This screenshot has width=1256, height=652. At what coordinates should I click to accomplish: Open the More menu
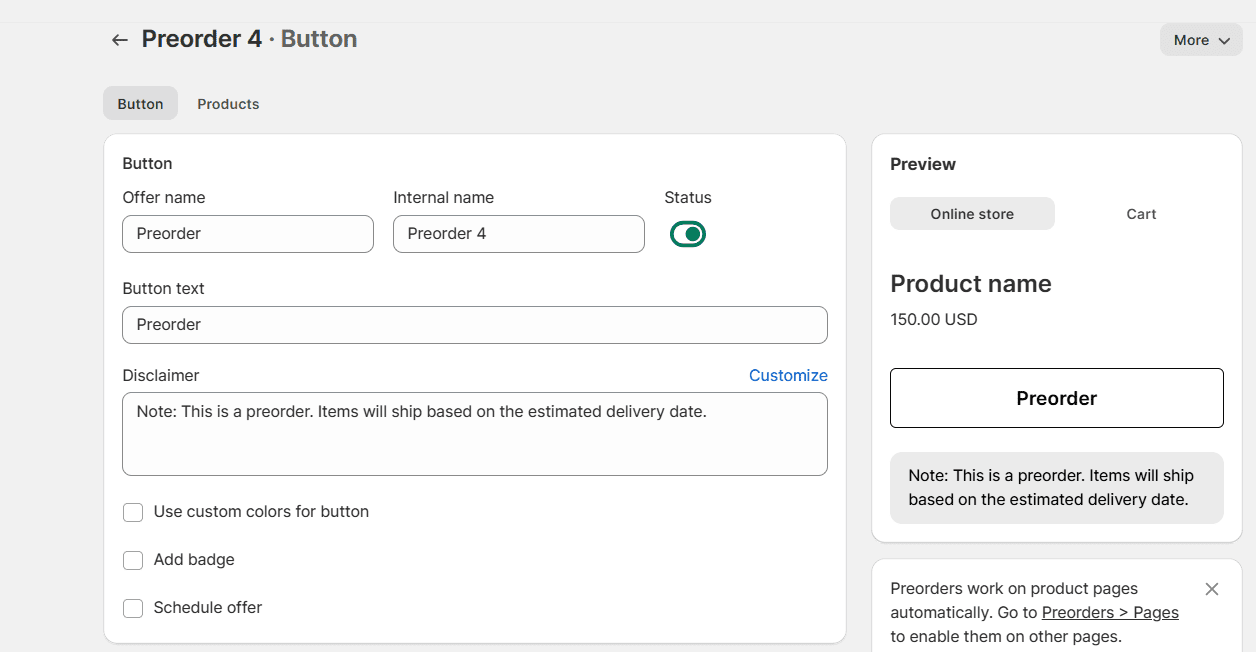point(1201,40)
